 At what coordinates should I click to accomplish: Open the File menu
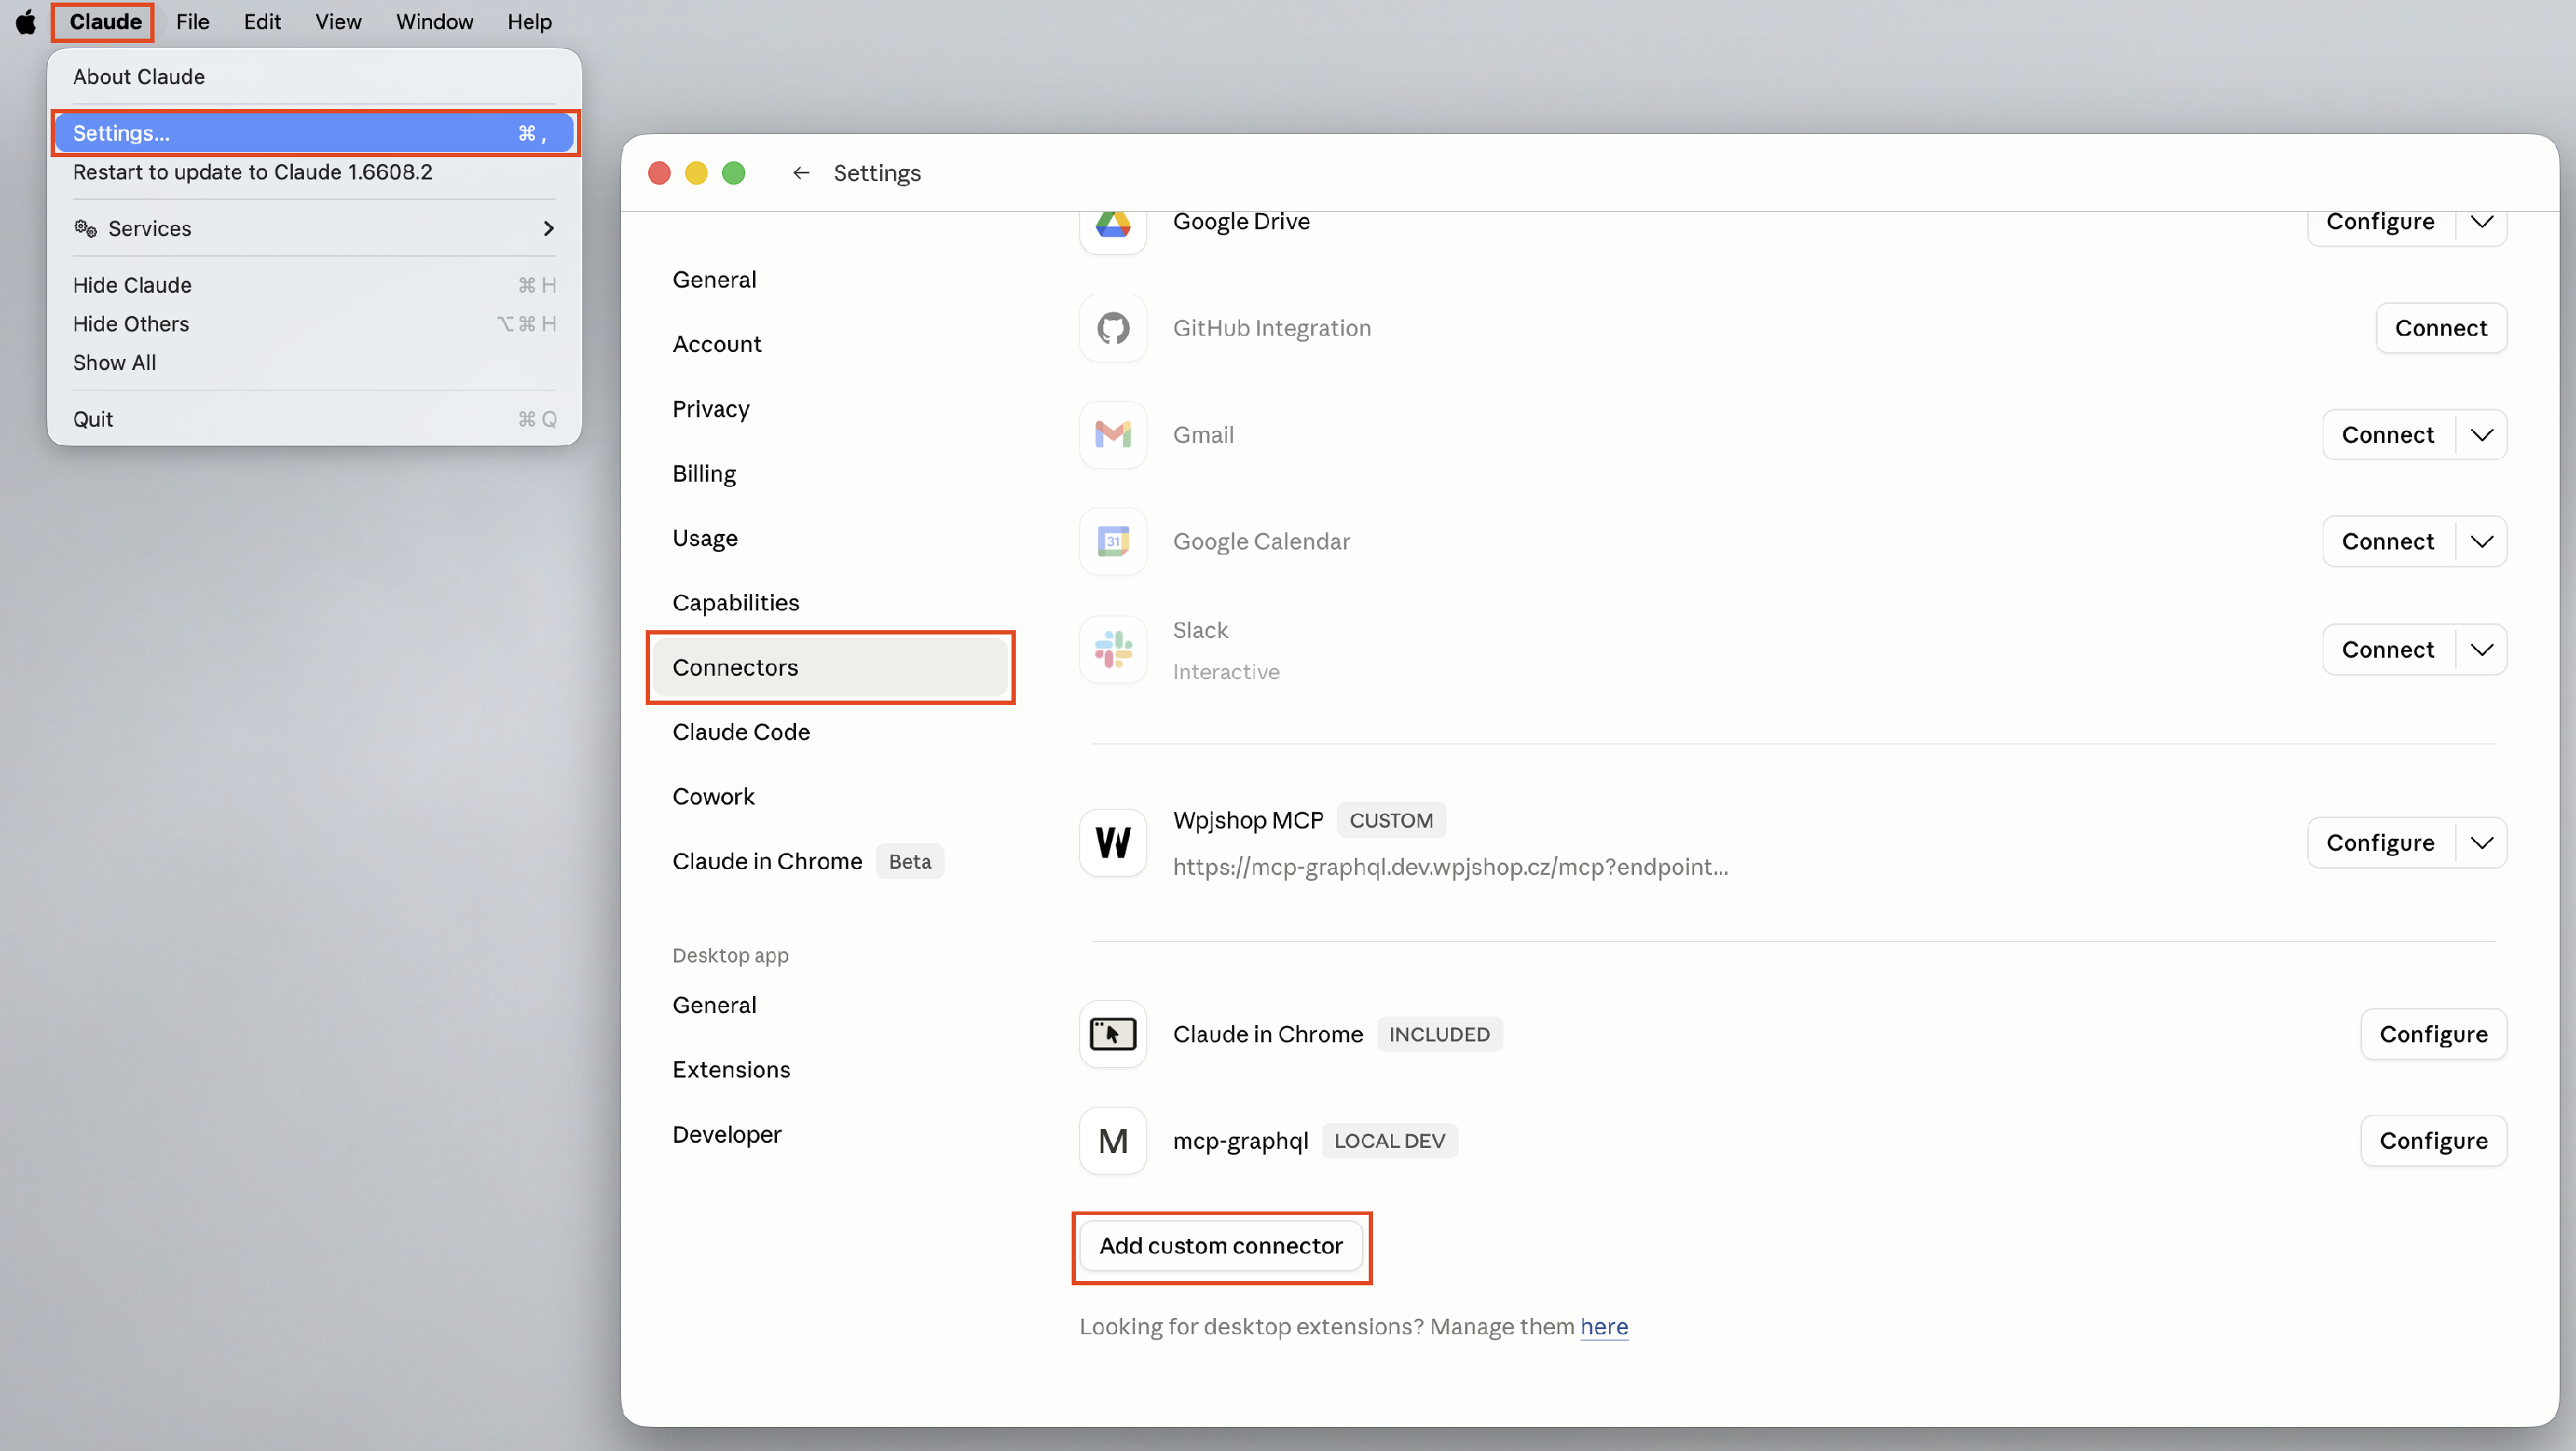(192, 21)
